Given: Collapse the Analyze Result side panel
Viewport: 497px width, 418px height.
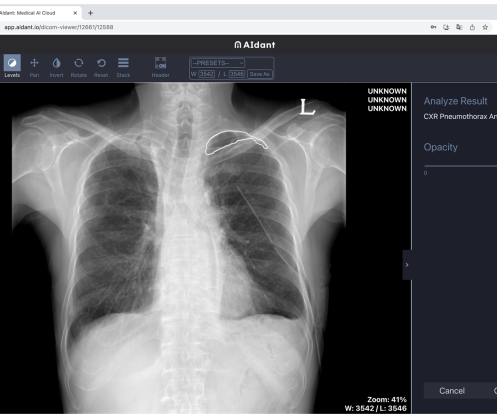Looking at the screenshot, I should [x=407, y=265].
